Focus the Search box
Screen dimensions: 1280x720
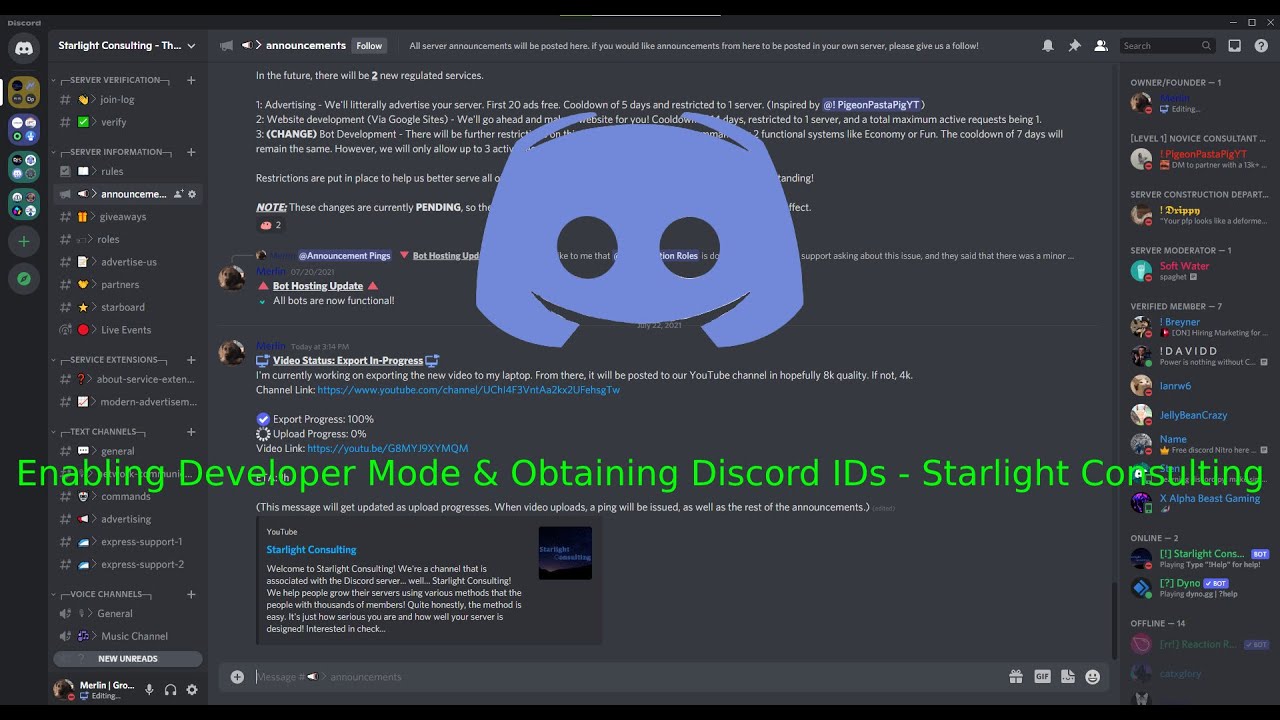(1166, 46)
